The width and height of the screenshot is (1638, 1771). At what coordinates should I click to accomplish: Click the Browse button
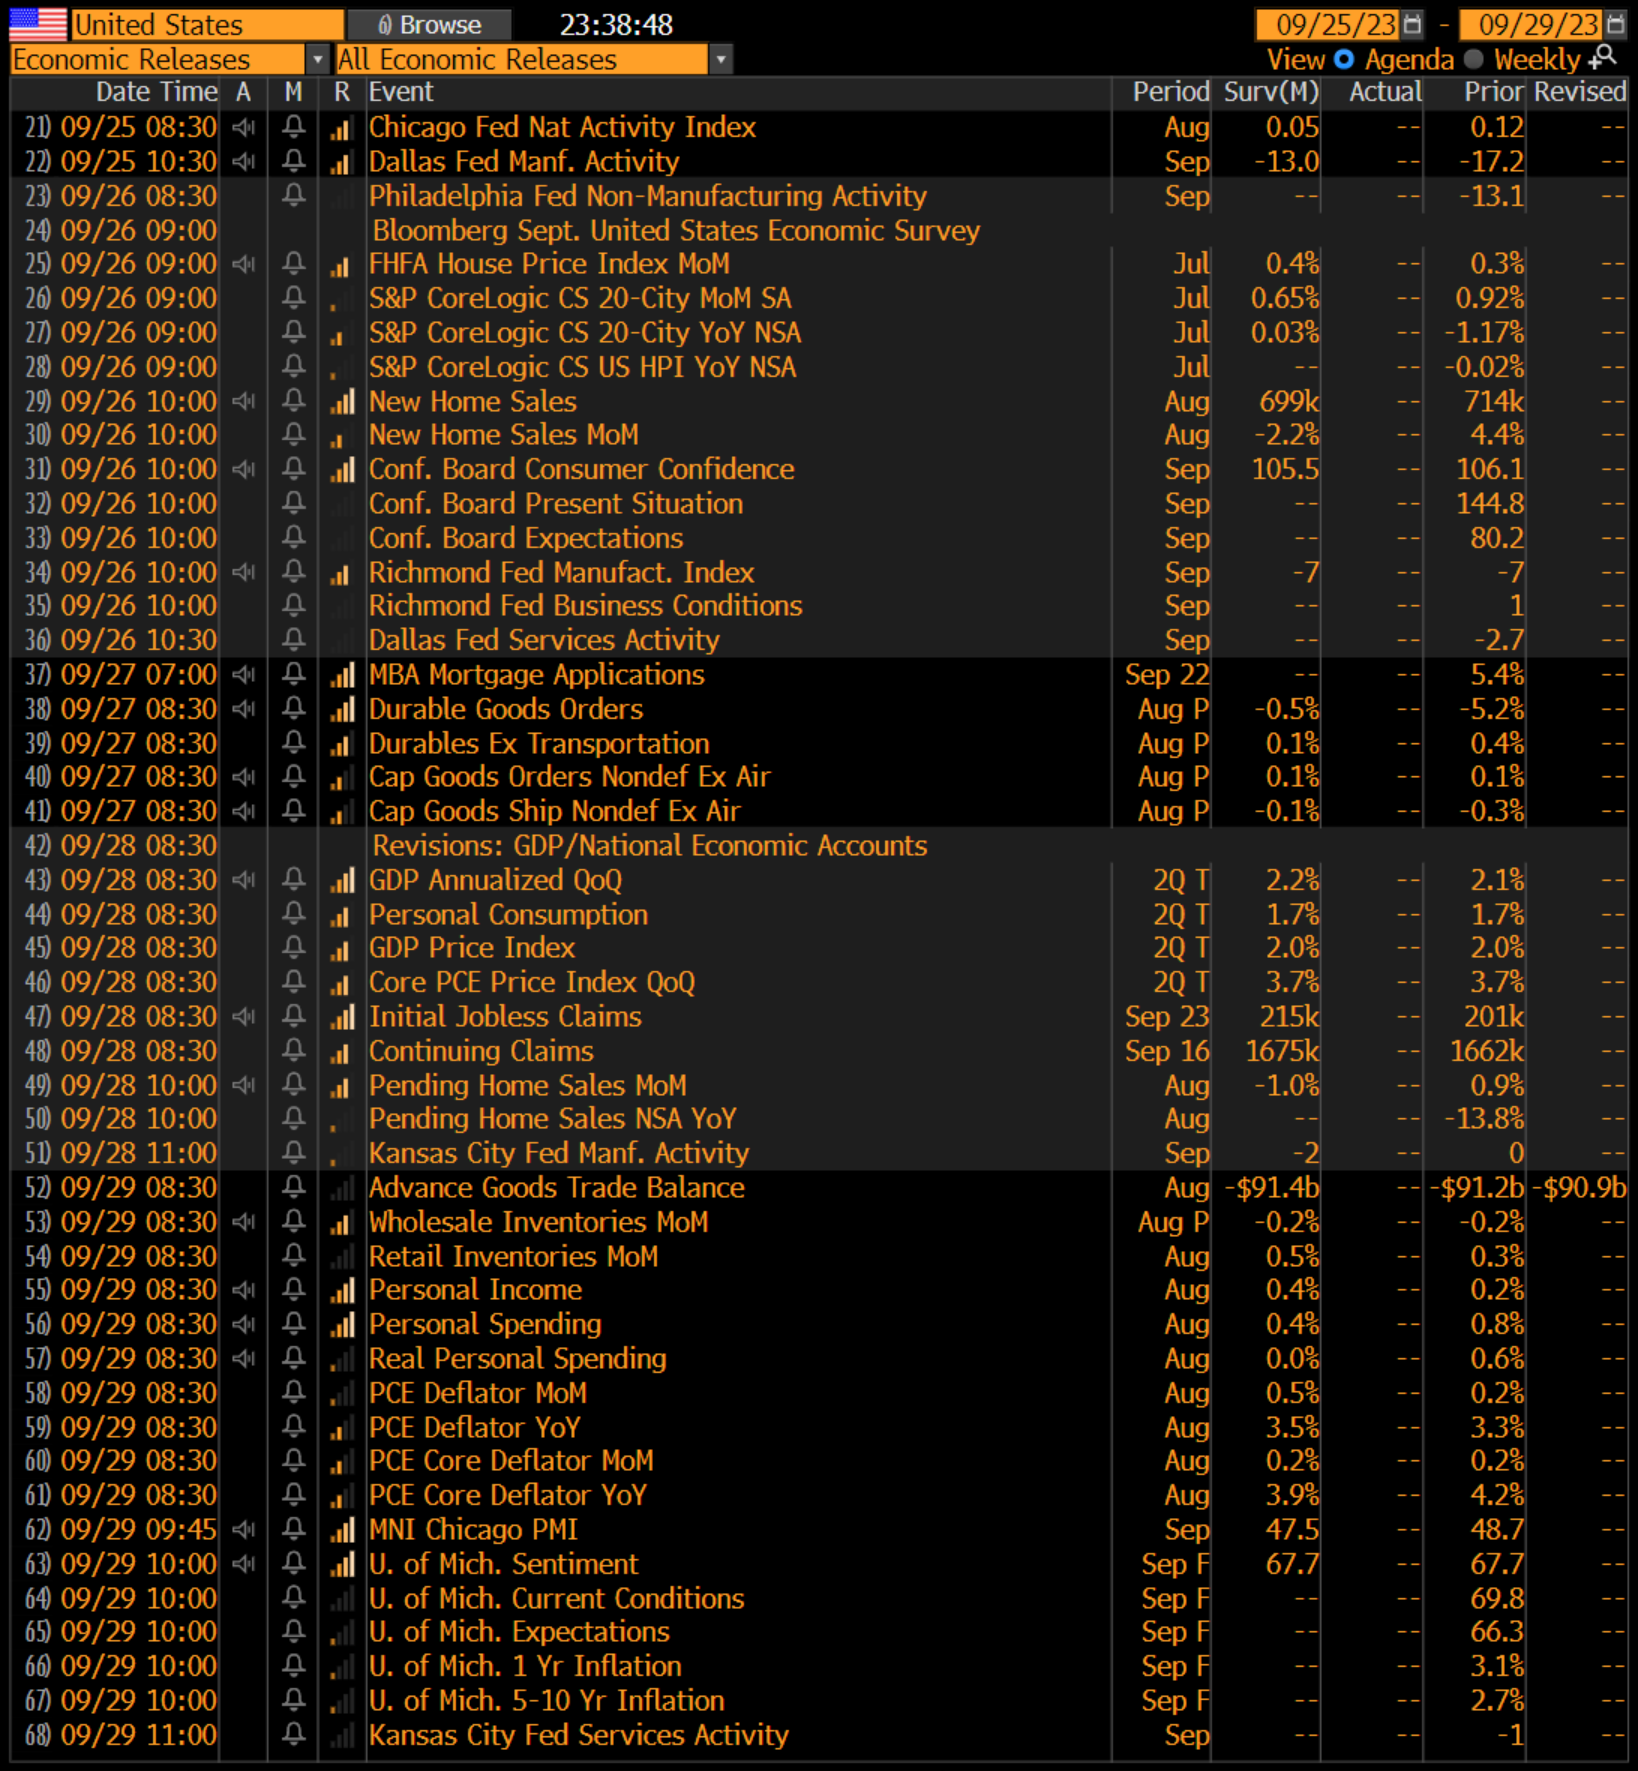coord(429,24)
